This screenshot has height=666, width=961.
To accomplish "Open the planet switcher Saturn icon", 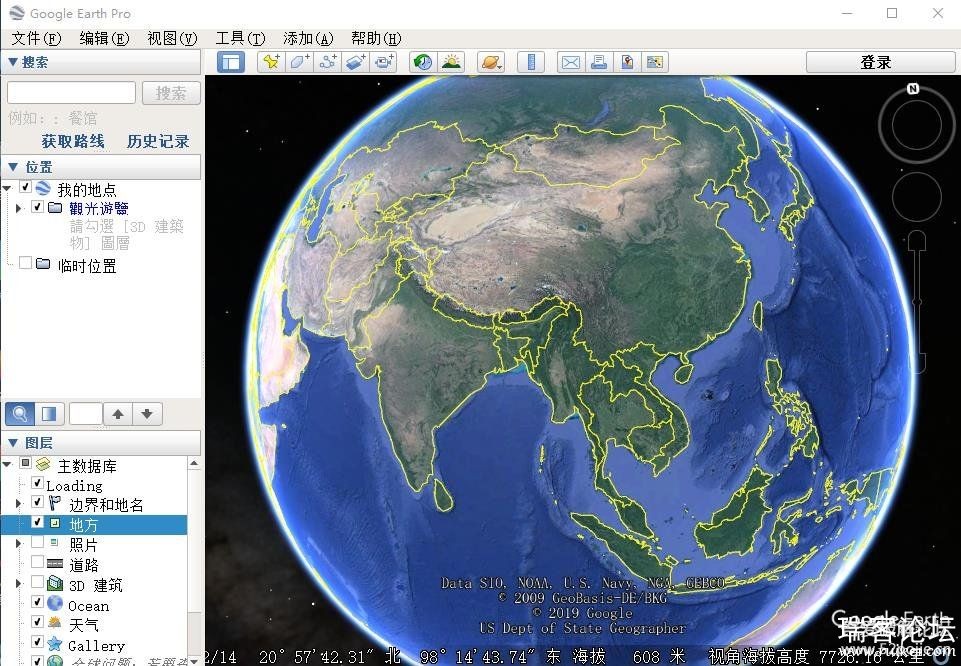I will click(491, 62).
